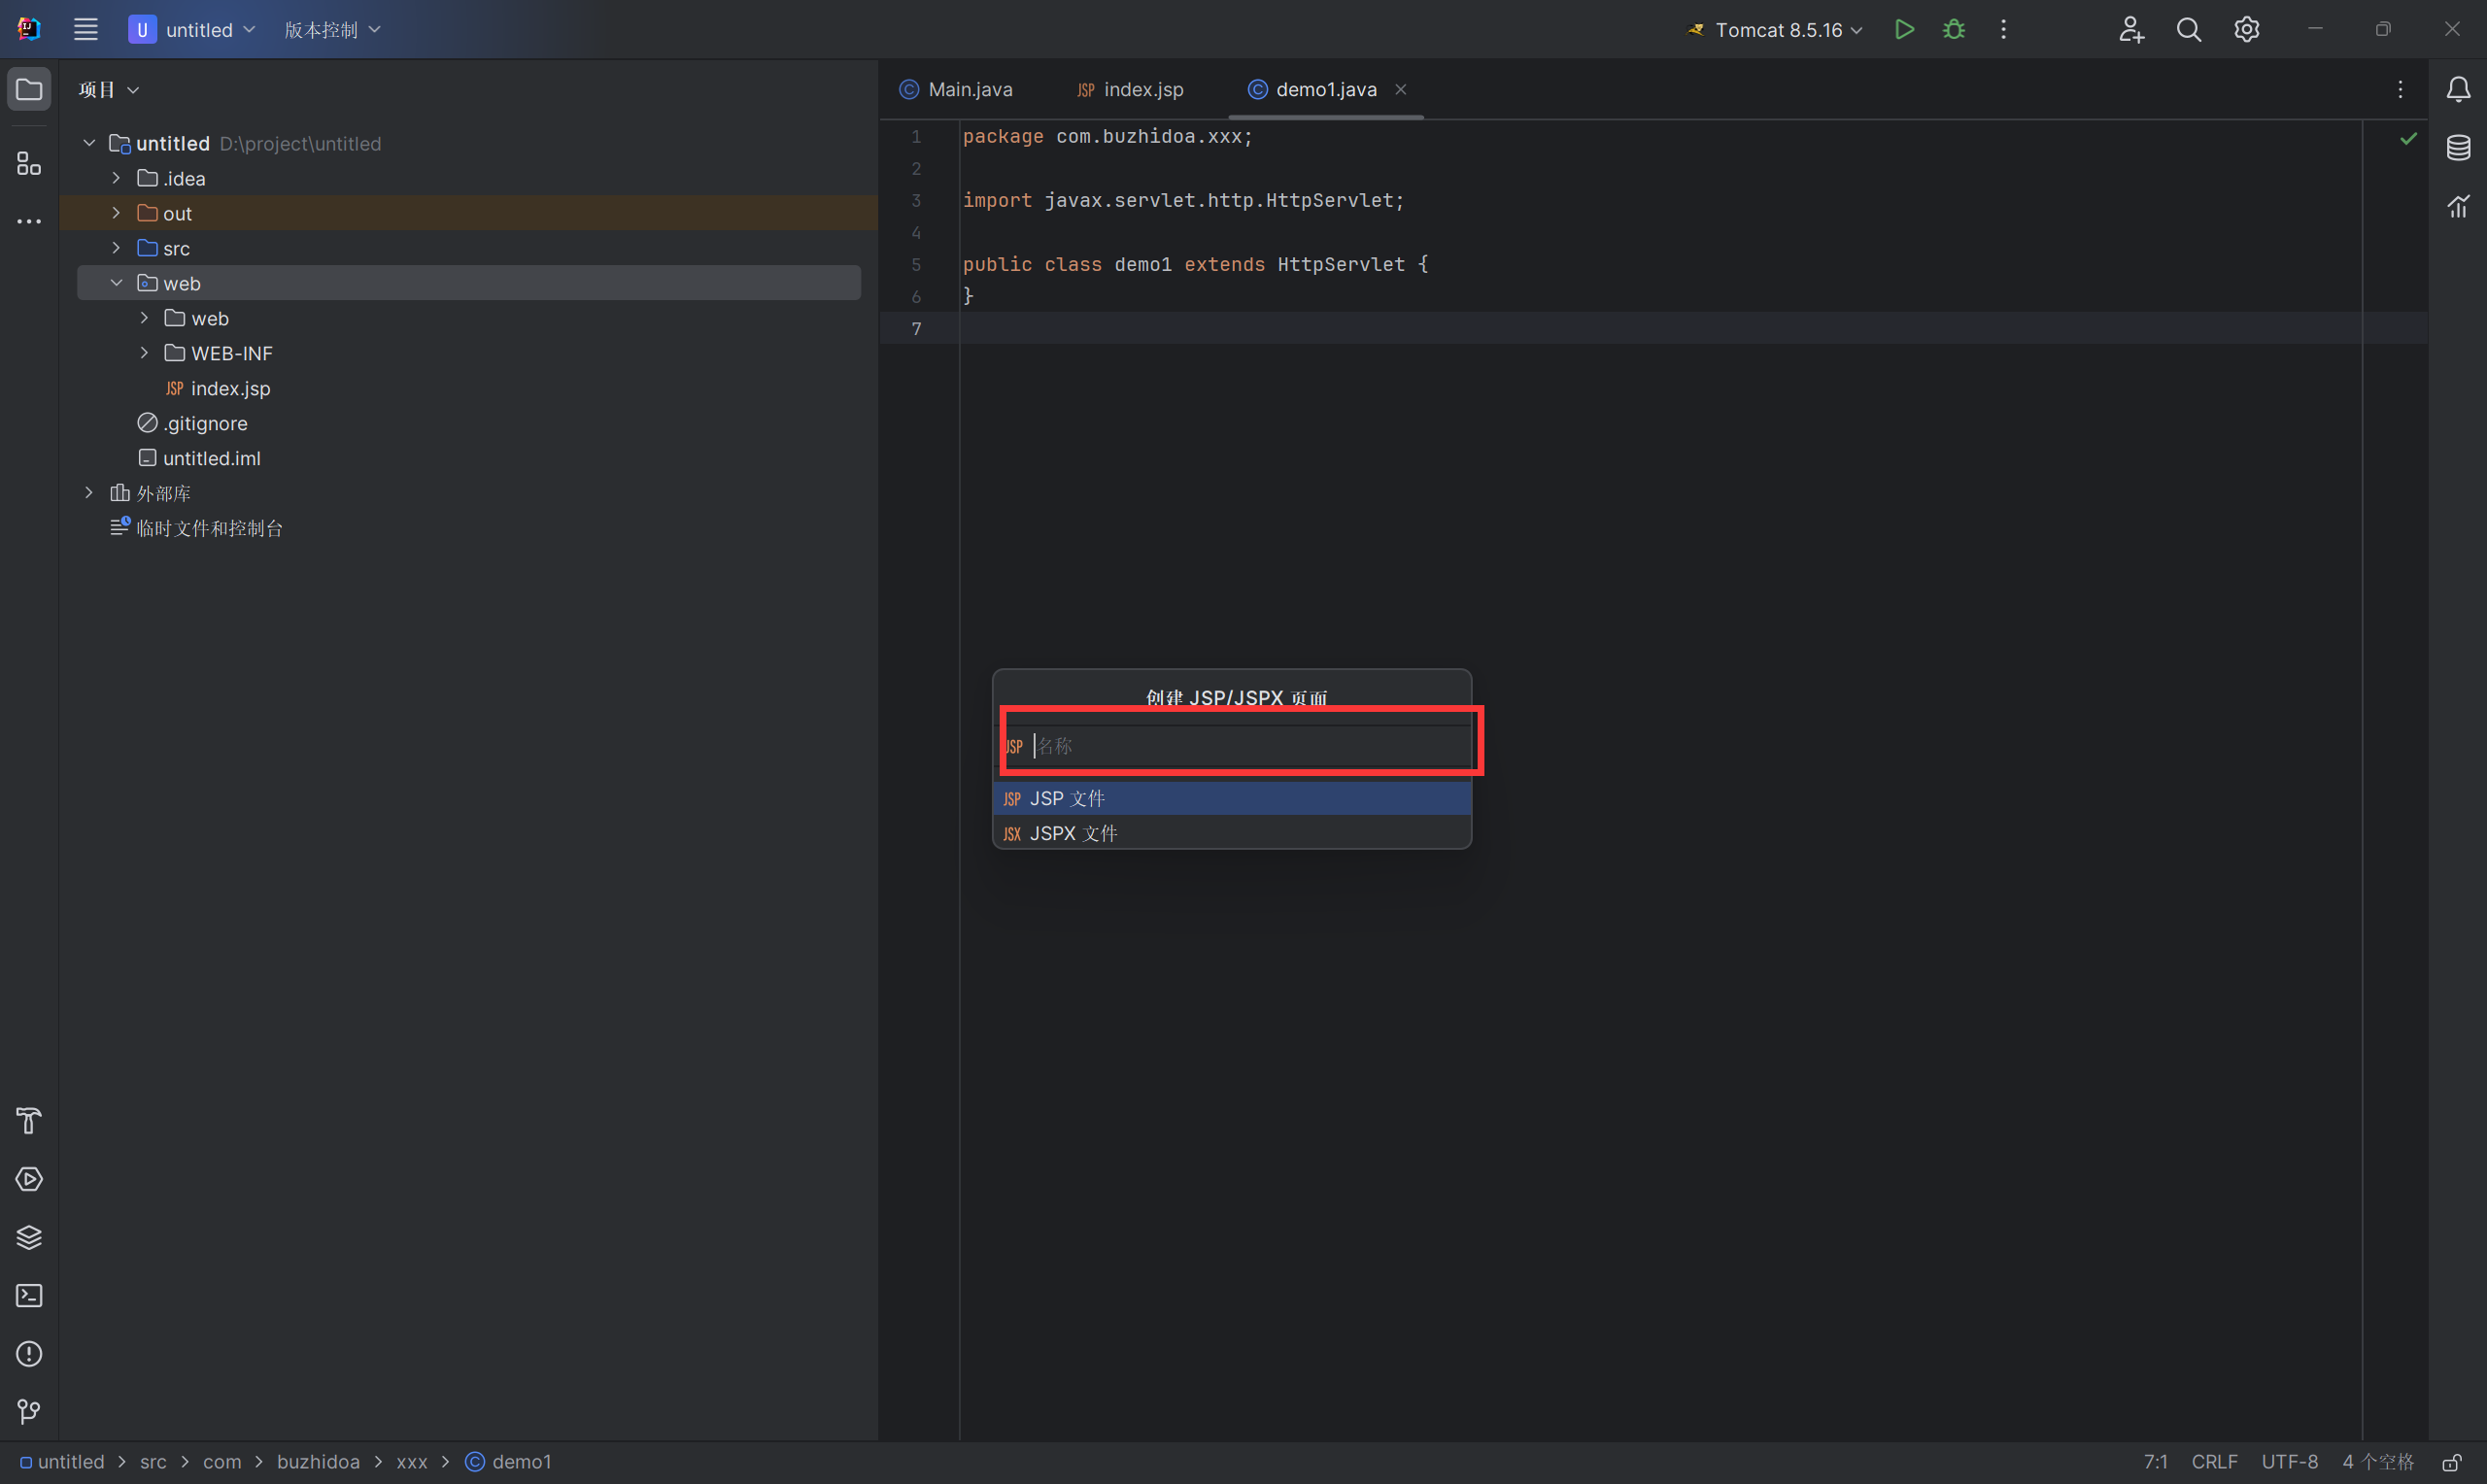Expand the WEB-INF folder

tap(144, 353)
